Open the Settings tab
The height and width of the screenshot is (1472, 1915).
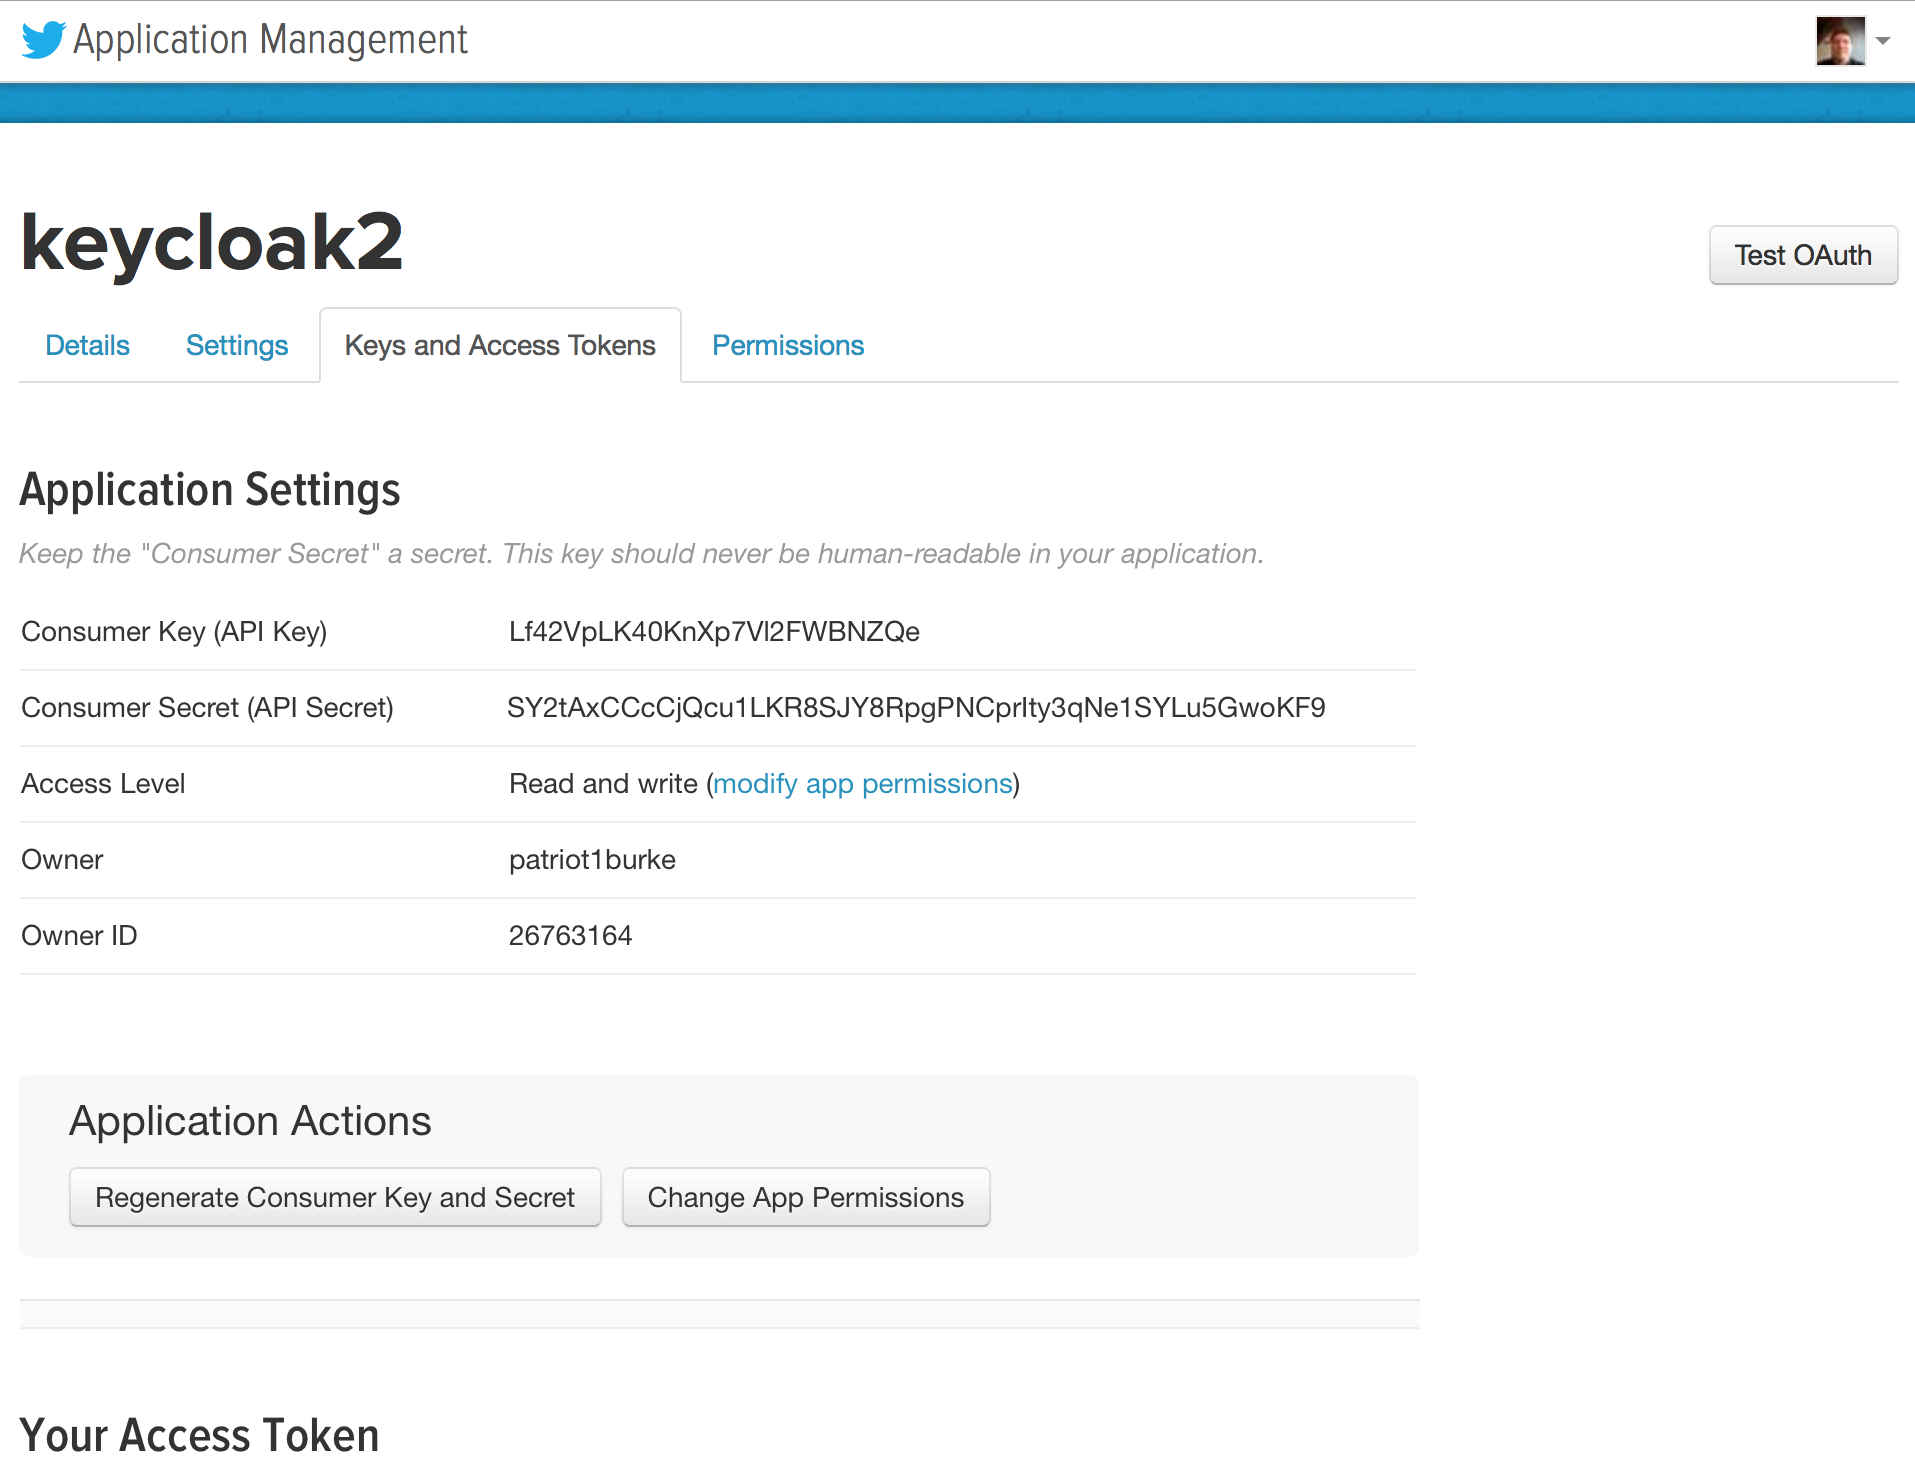tap(237, 345)
